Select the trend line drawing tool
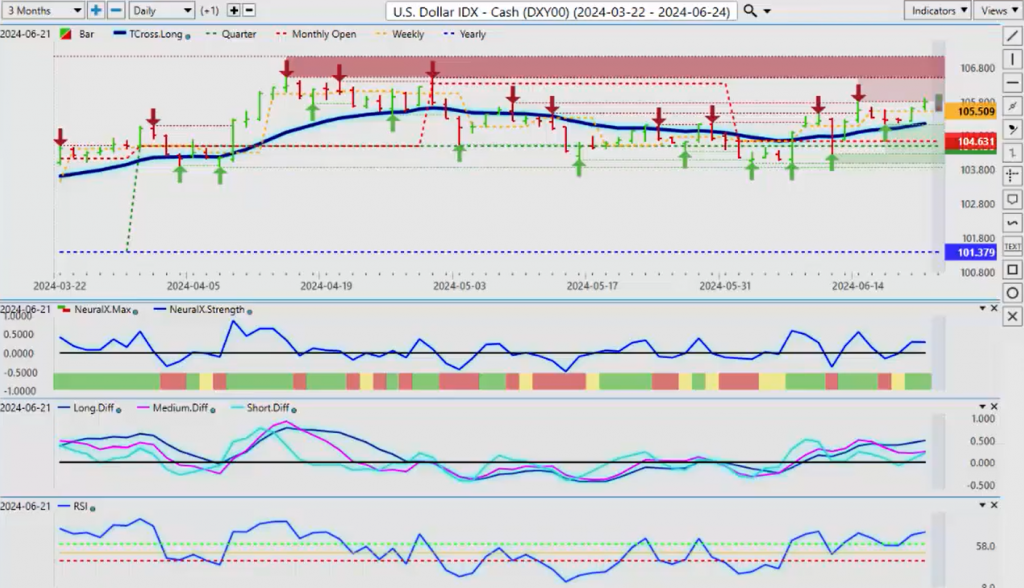The height and width of the screenshot is (588, 1024). coord(1012,37)
